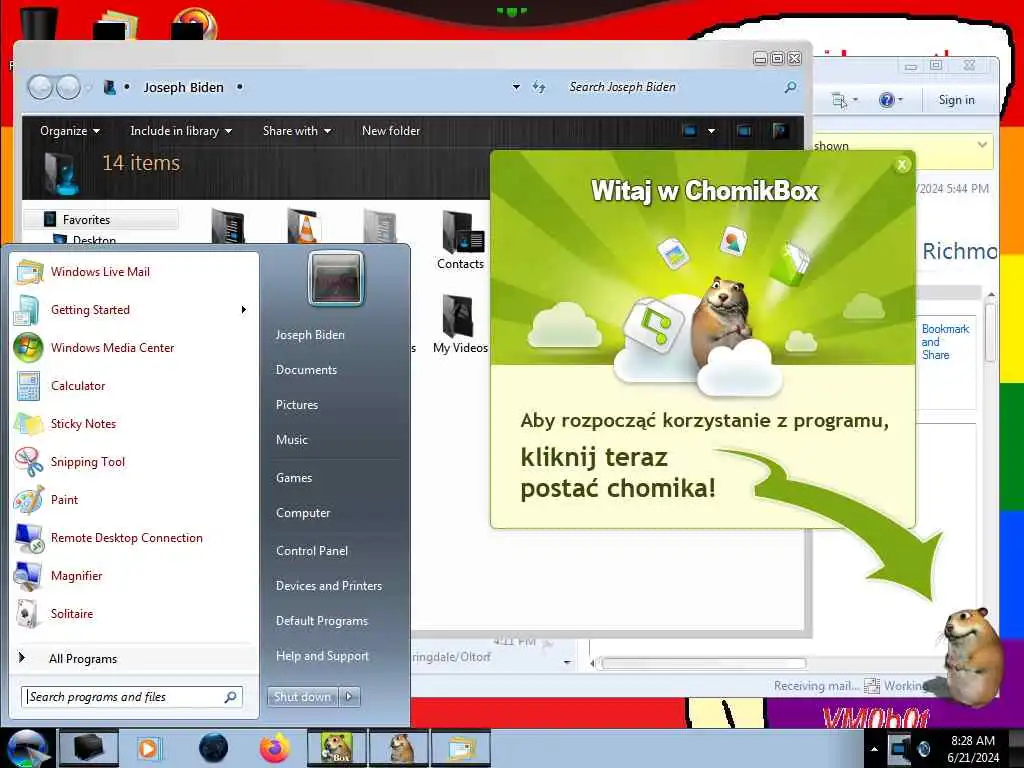This screenshot has height=768, width=1024.
Task: Click the user account picture in Start menu
Action: (336, 278)
